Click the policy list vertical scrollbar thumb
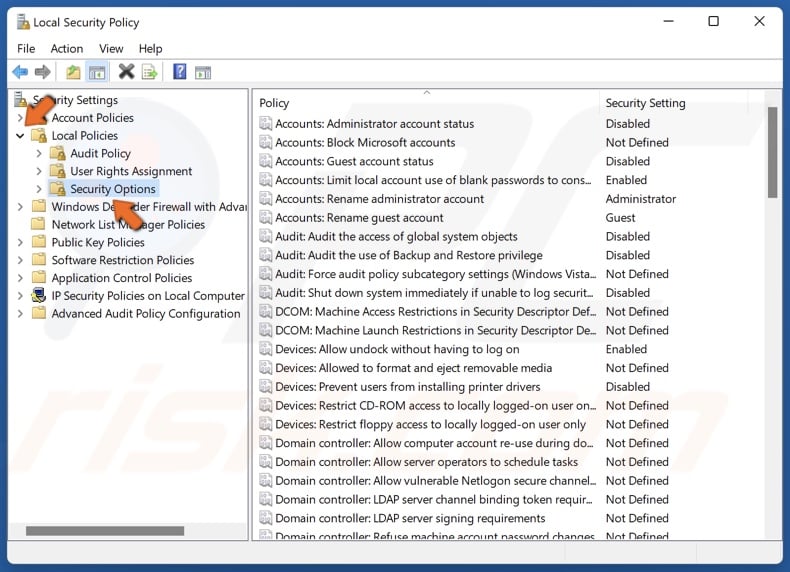Viewport: 790px width, 572px height. (x=772, y=152)
